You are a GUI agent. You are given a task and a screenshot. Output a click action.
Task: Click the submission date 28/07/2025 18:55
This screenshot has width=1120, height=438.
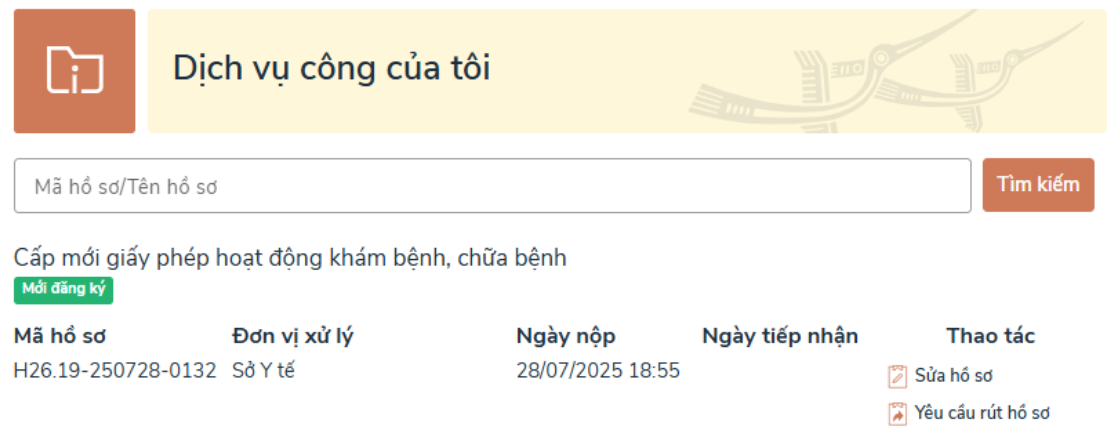click(598, 371)
